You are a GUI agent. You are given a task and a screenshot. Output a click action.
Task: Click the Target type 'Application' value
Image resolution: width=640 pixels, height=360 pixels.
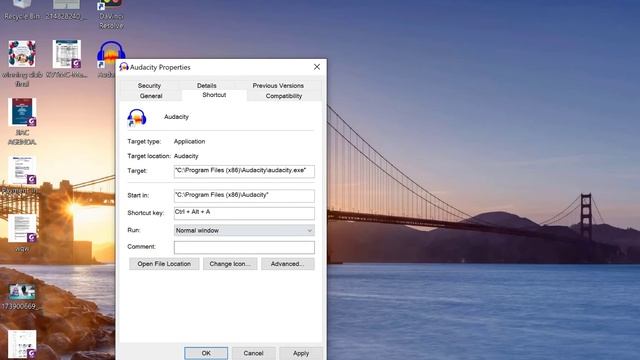click(189, 141)
